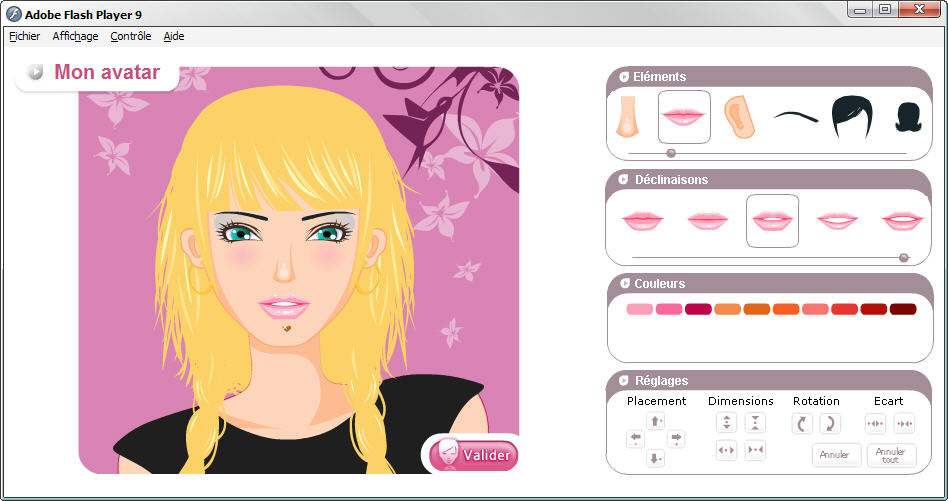Pick the maroon lip color
This screenshot has height=501, width=948.
click(903, 309)
